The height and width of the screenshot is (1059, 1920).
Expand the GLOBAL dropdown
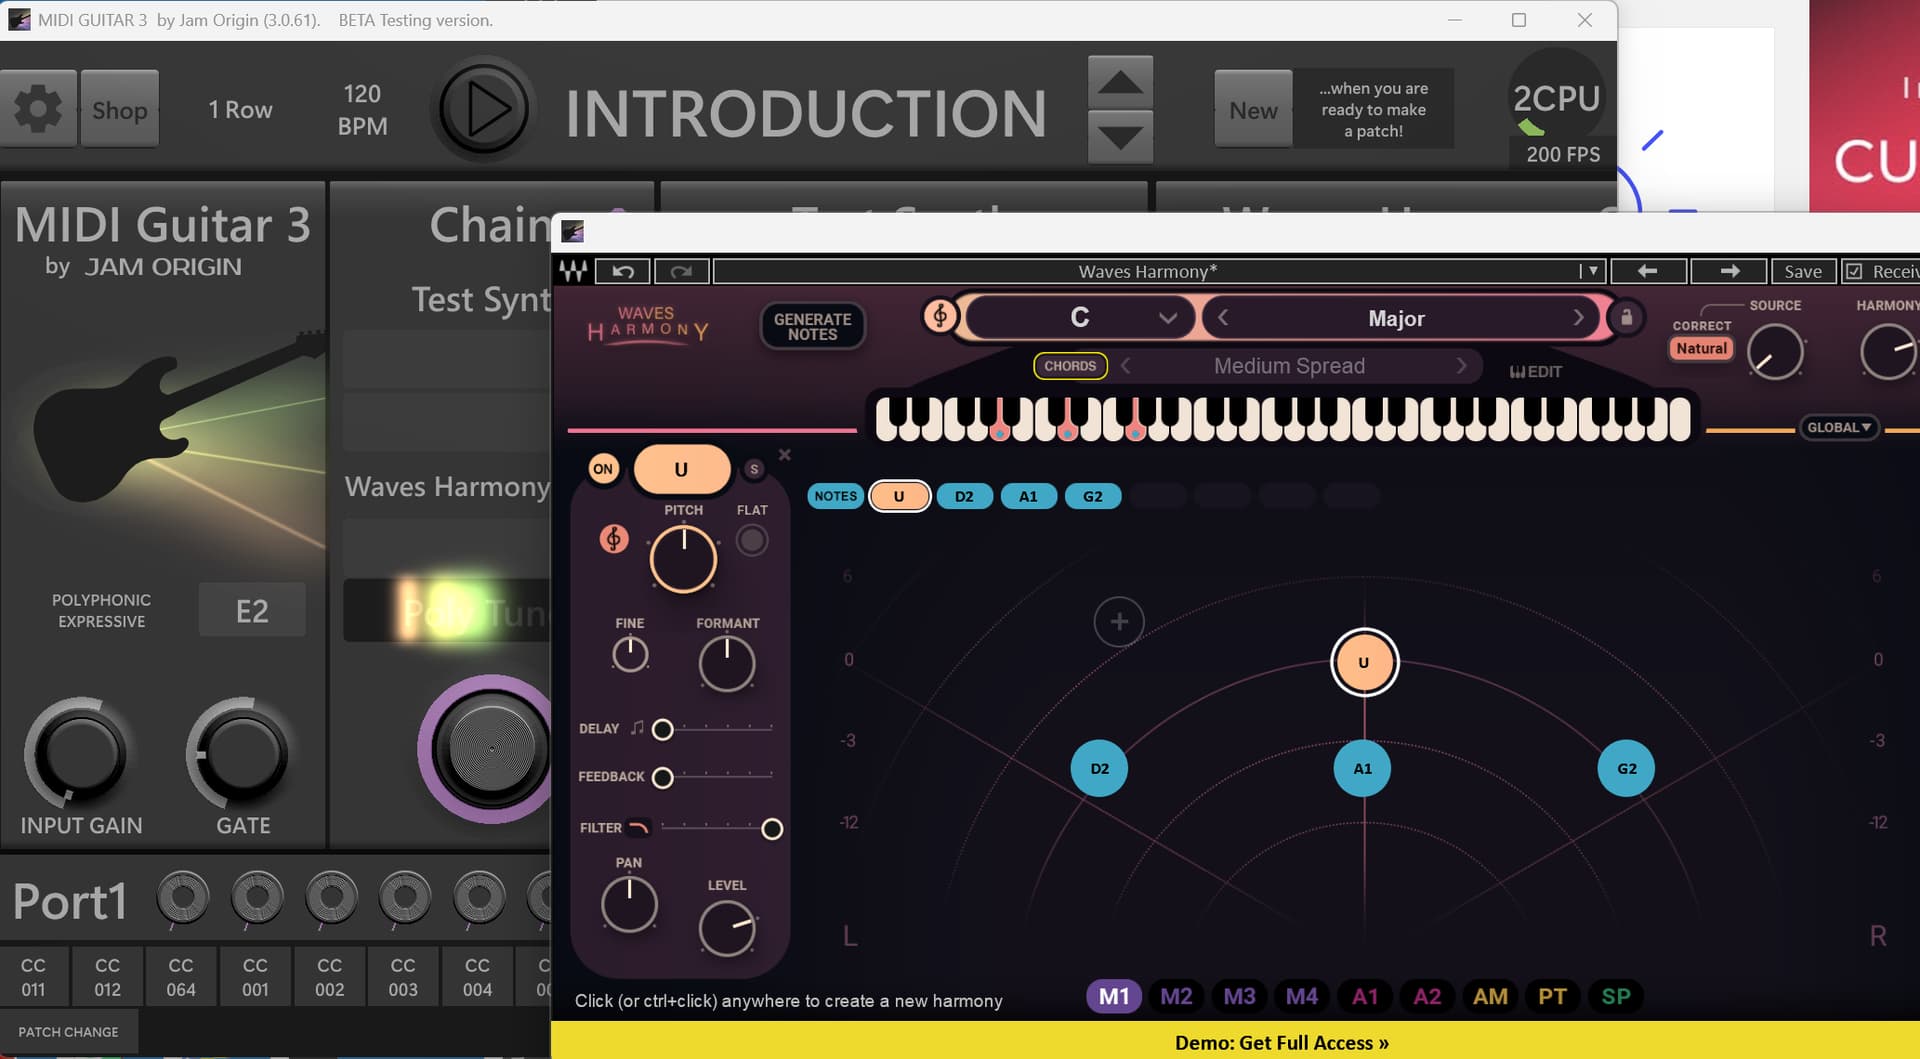coord(1838,427)
